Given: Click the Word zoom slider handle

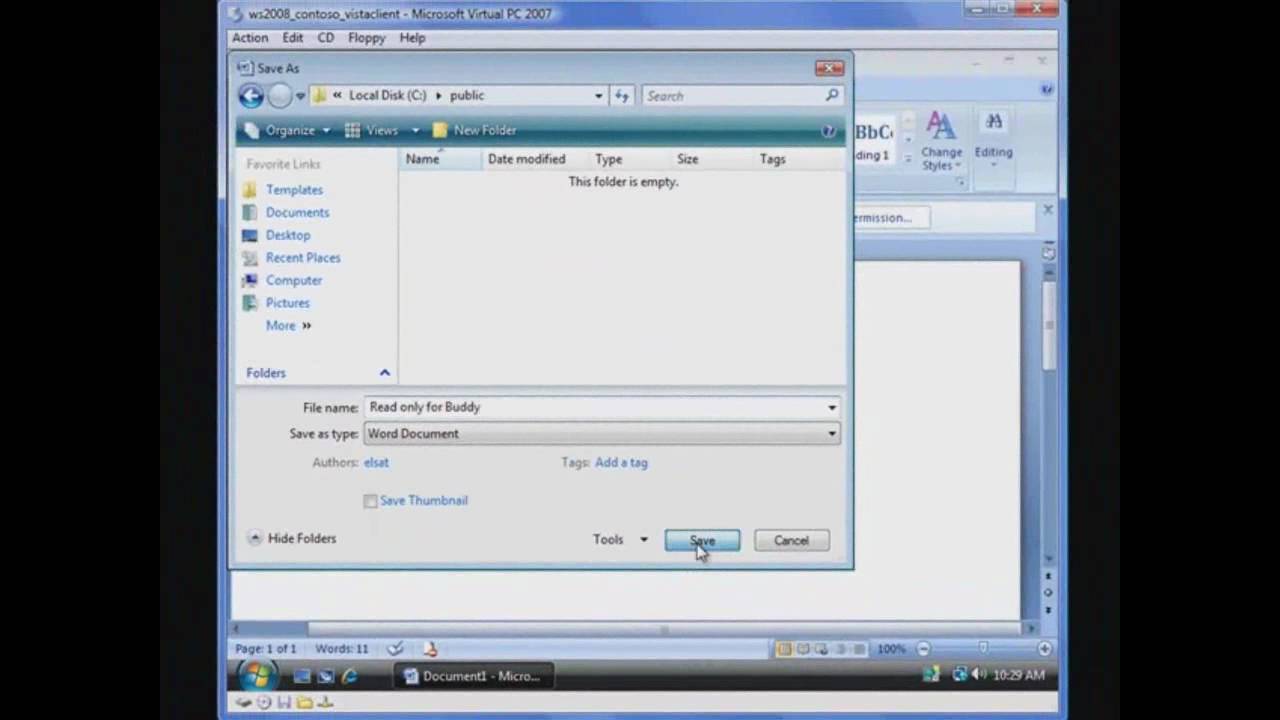Looking at the screenshot, I should click(983, 649).
